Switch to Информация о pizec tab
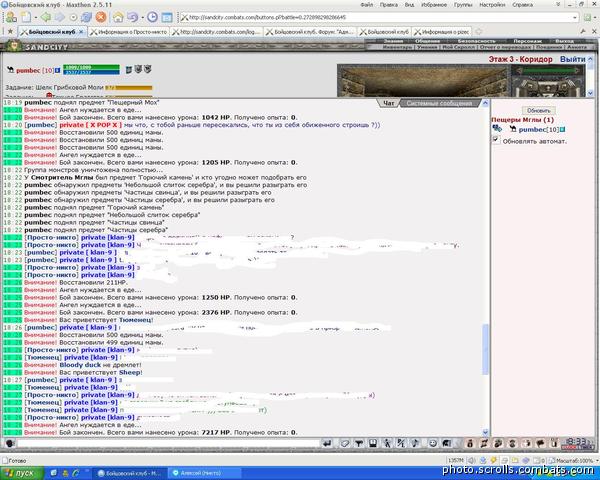 tap(442, 32)
